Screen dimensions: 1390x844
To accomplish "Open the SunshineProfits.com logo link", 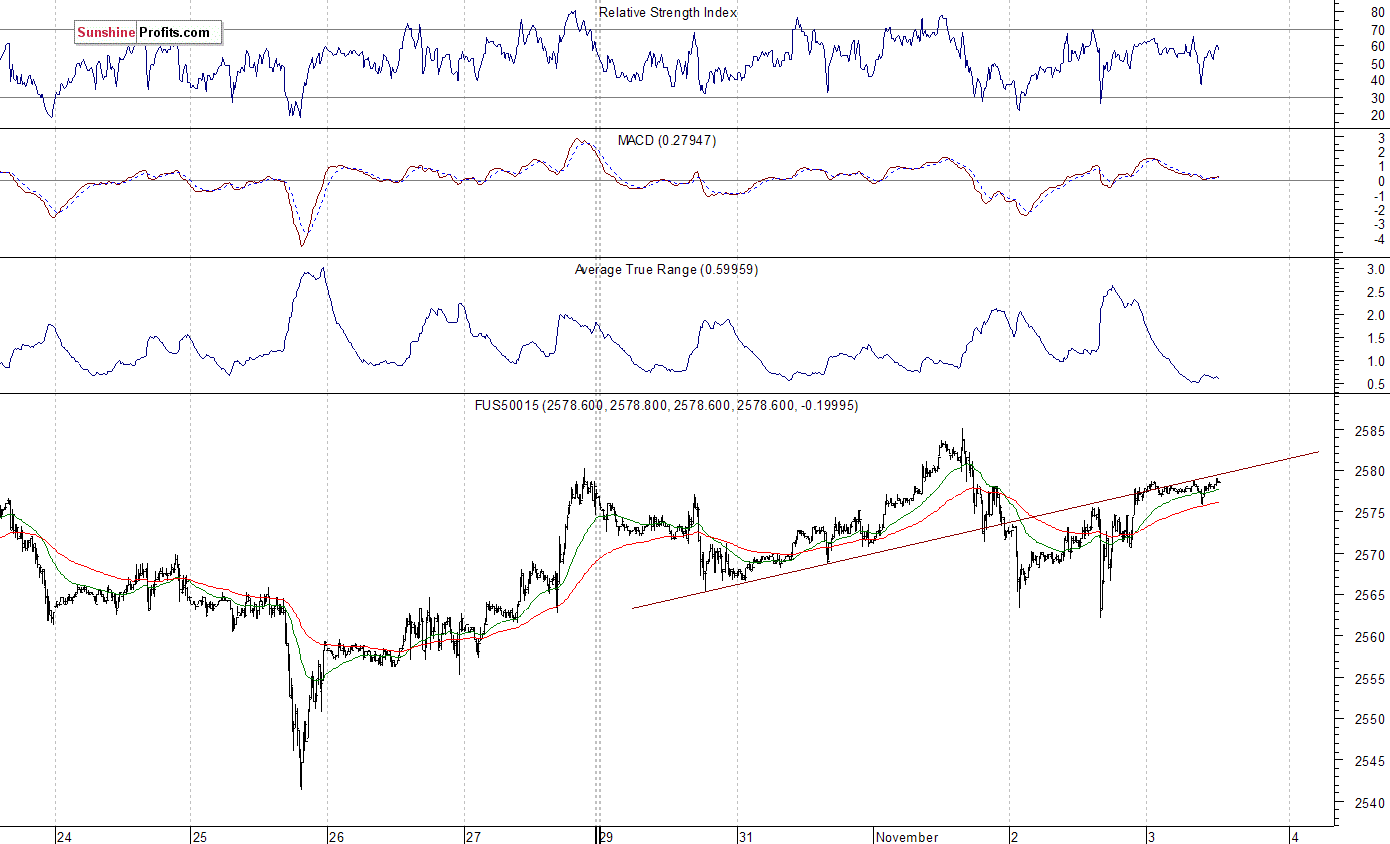I will coord(148,33).
